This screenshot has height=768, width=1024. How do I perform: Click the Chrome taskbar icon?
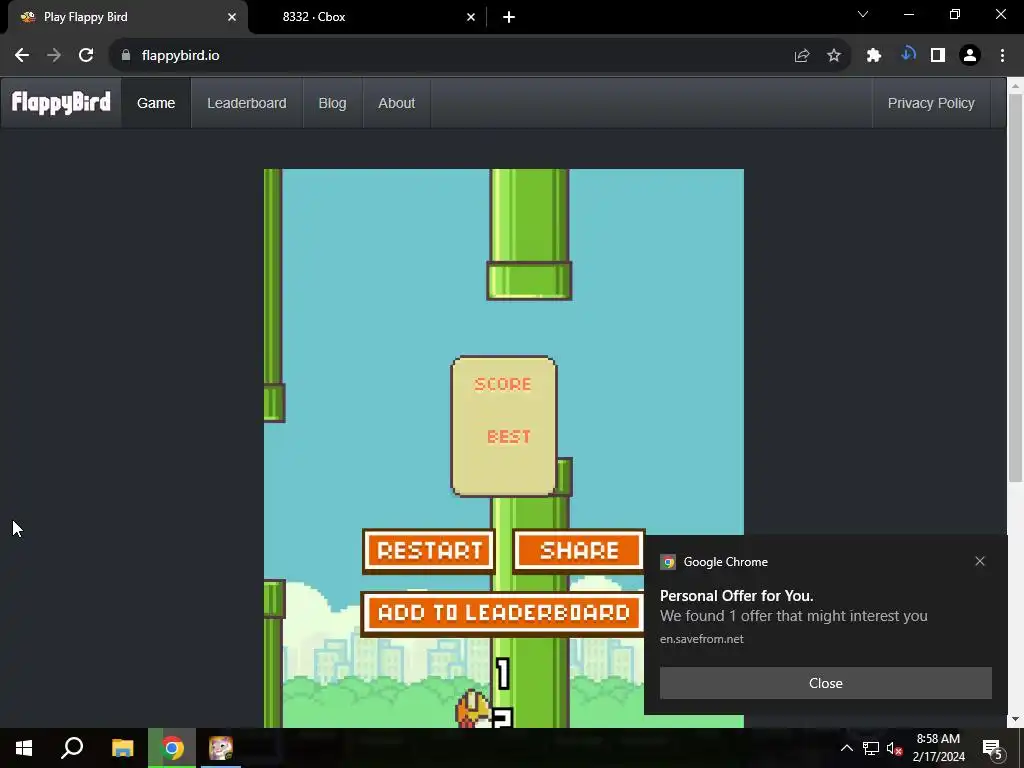coord(172,748)
